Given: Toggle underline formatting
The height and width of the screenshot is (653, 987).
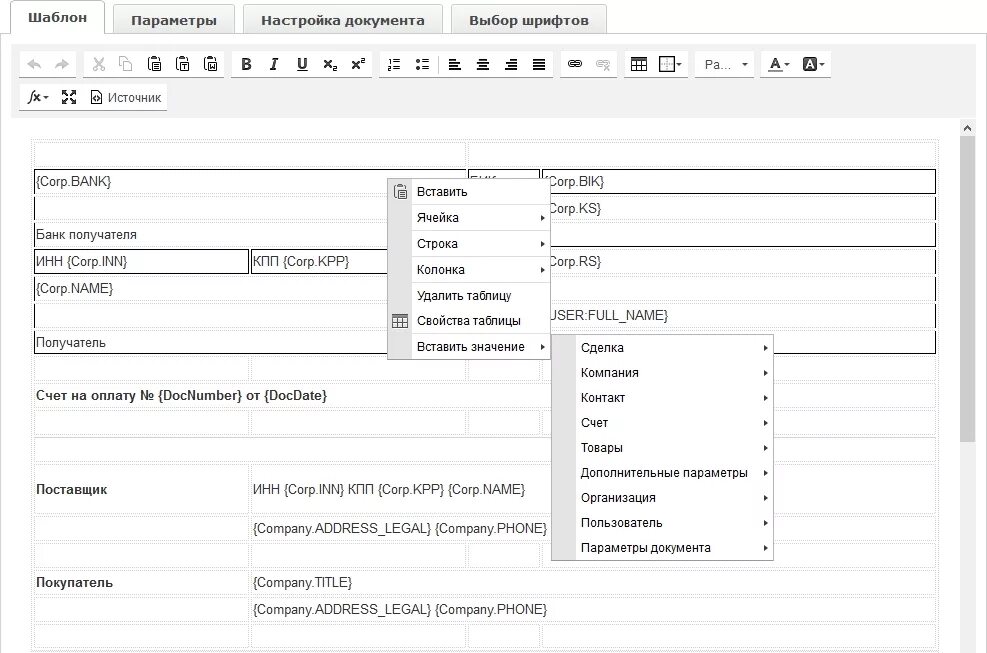Looking at the screenshot, I should 302,64.
